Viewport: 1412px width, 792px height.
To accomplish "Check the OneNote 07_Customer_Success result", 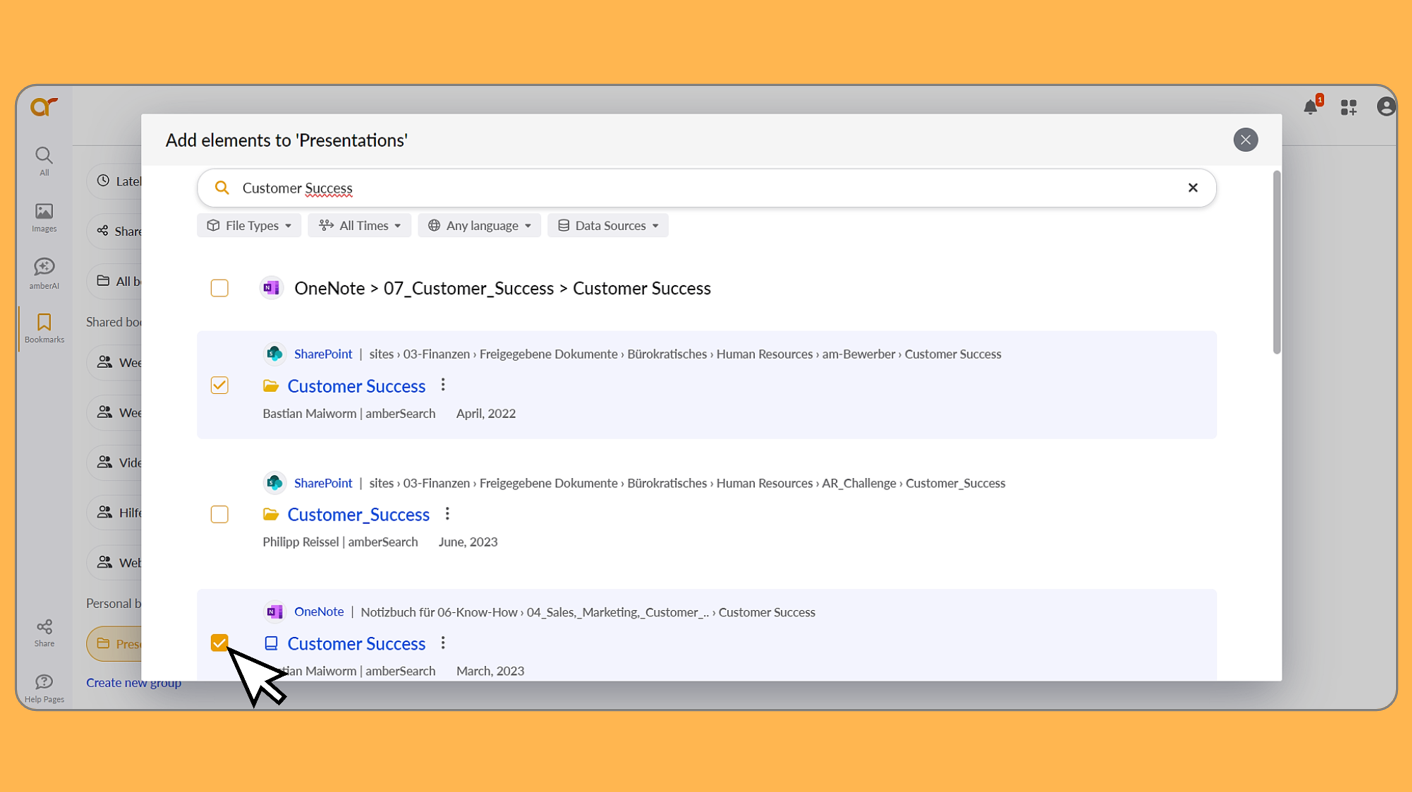I will click(x=220, y=288).
